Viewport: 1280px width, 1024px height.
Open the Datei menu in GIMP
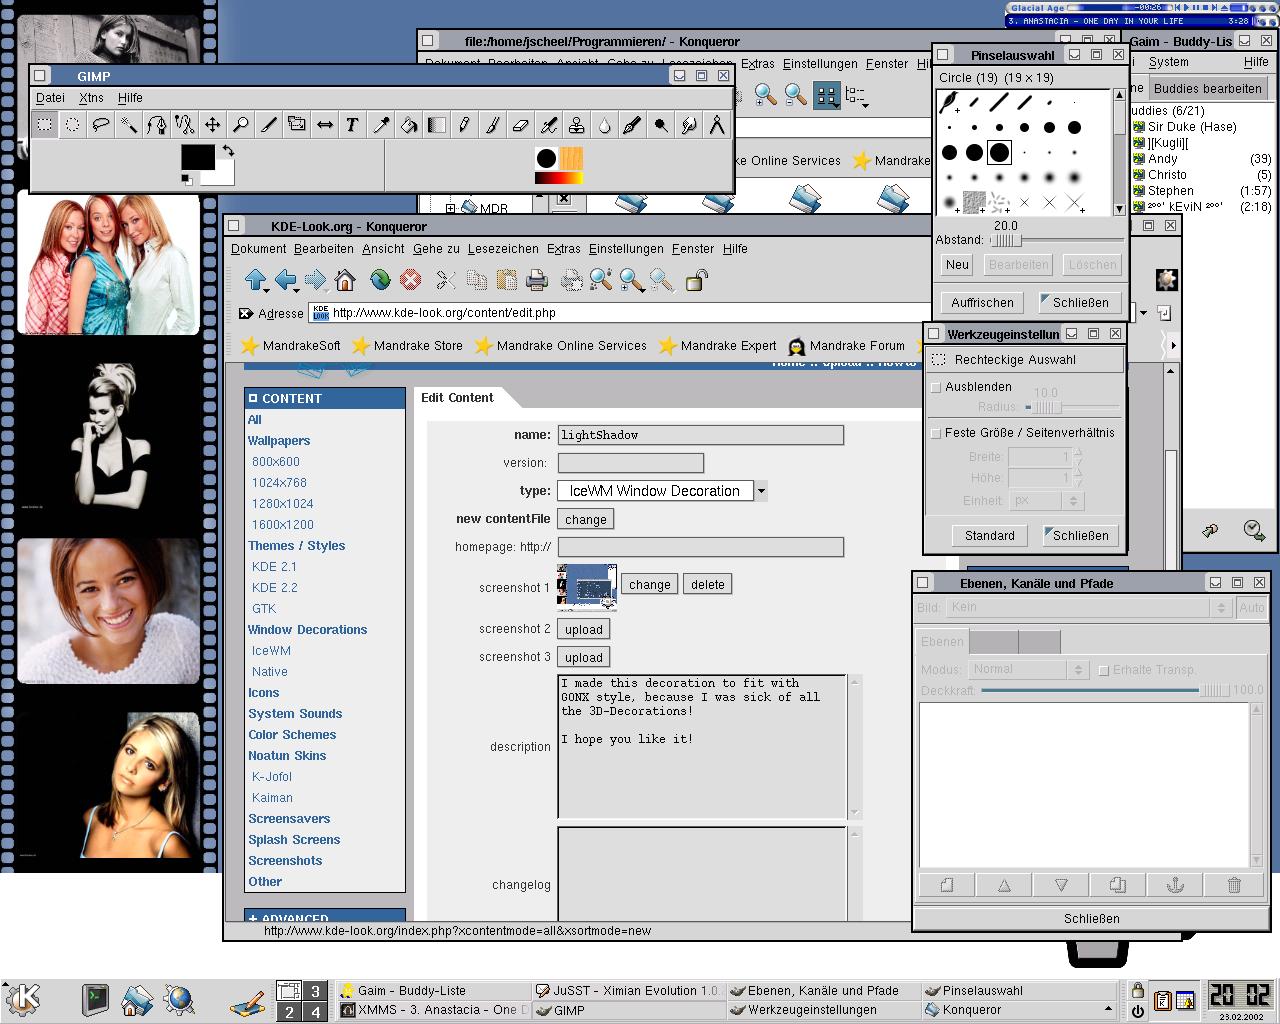[50, 98]
